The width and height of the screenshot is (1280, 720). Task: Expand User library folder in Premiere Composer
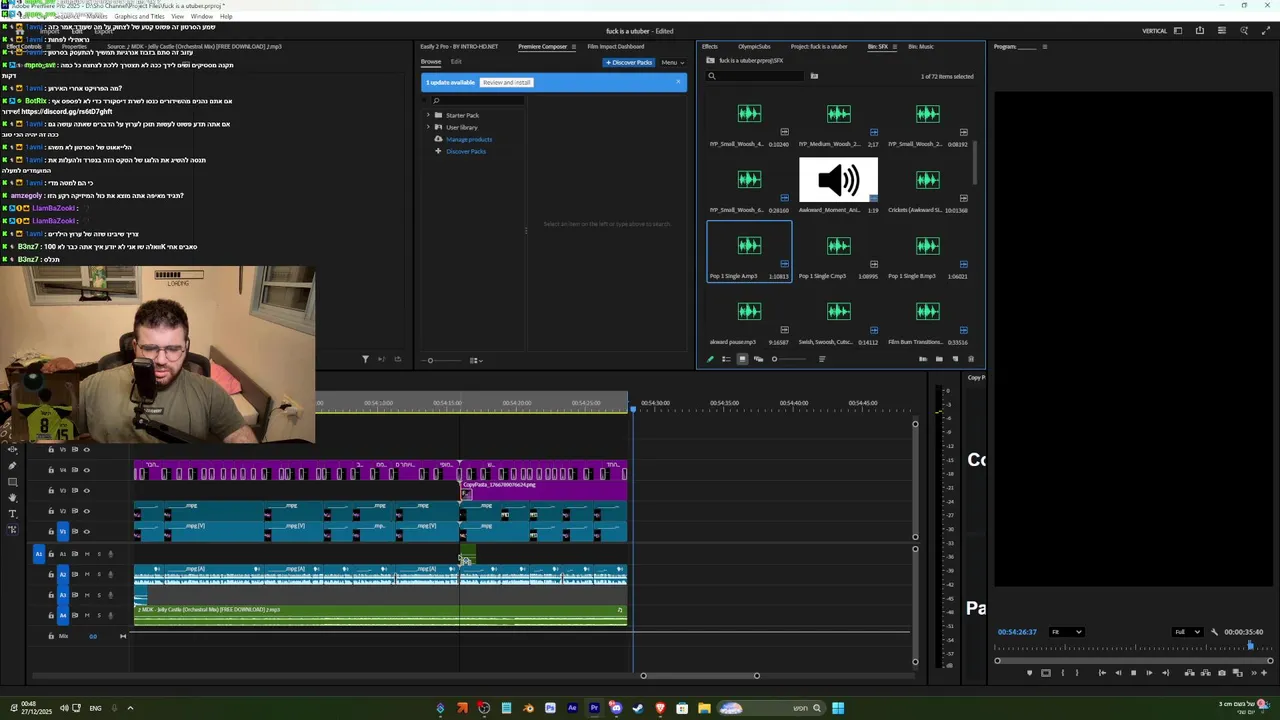tap(428, 127)
